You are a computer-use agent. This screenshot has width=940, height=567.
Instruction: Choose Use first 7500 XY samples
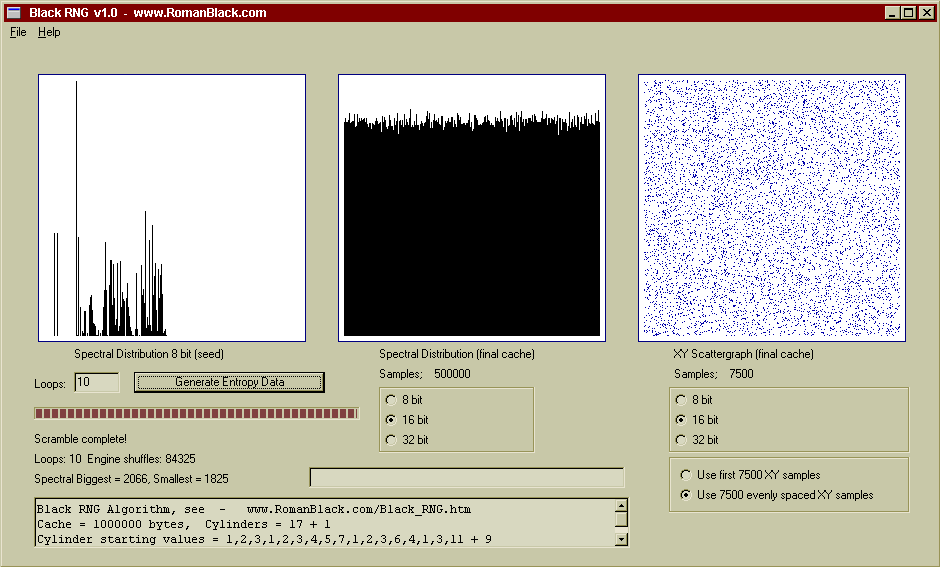click(685, 475)
